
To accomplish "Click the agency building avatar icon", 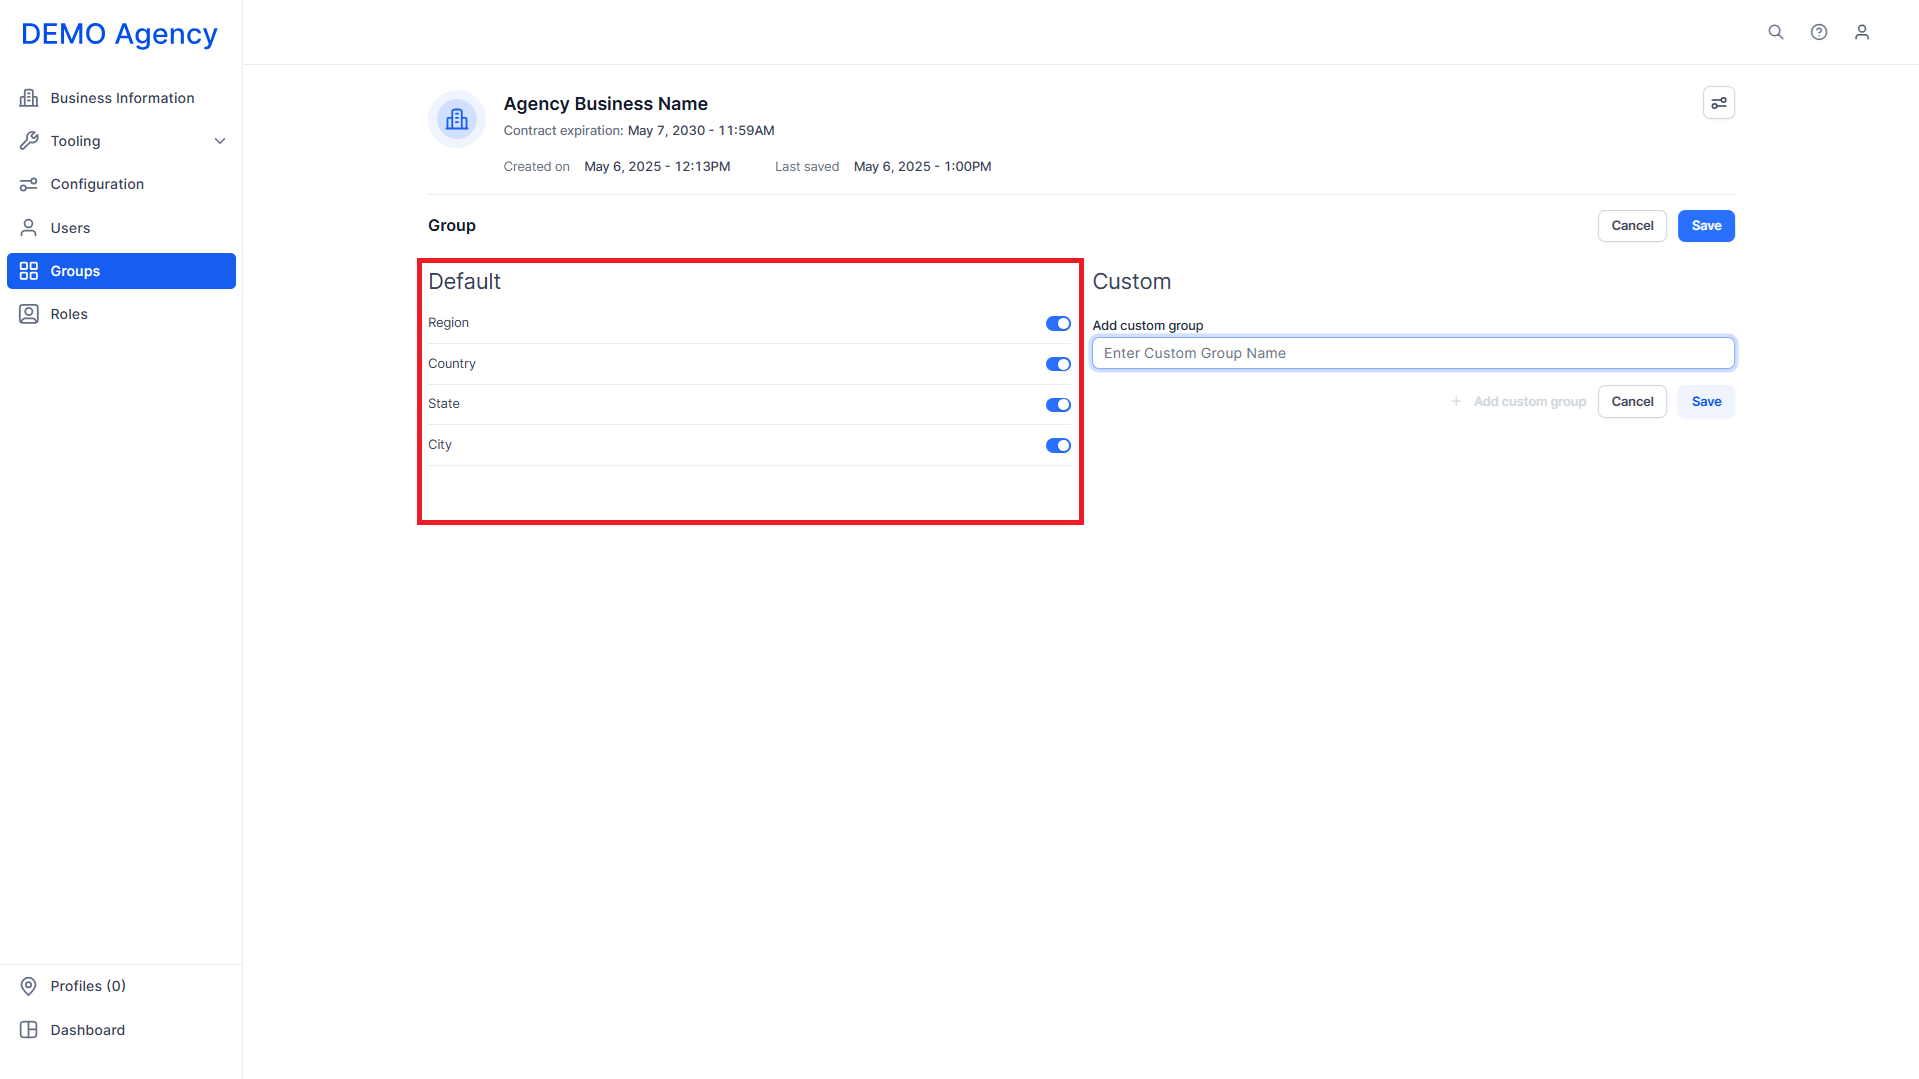I will coord(457,119).
